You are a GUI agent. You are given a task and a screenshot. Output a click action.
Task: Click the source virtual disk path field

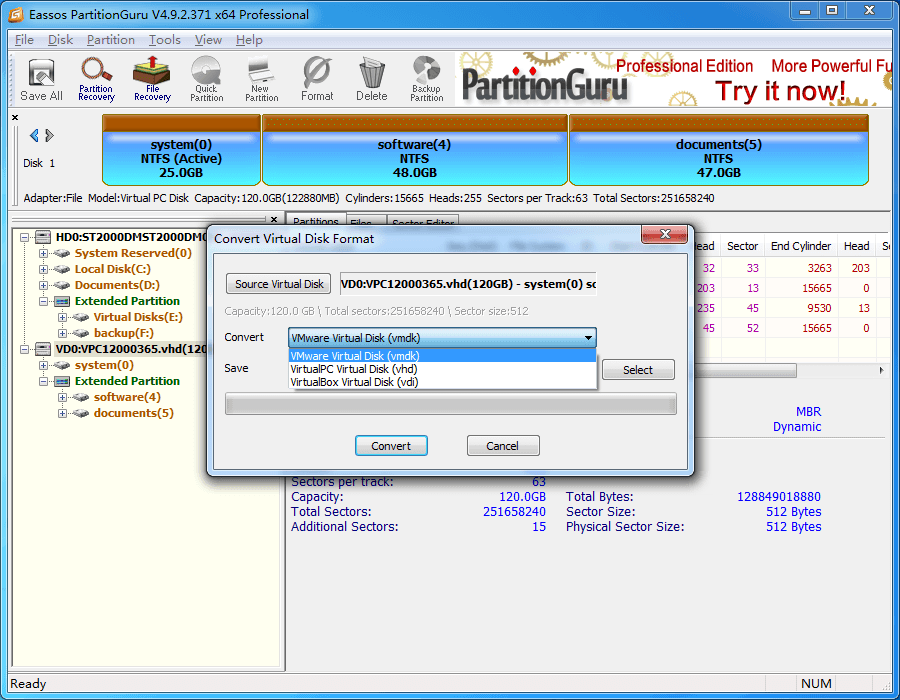point(468,284)
